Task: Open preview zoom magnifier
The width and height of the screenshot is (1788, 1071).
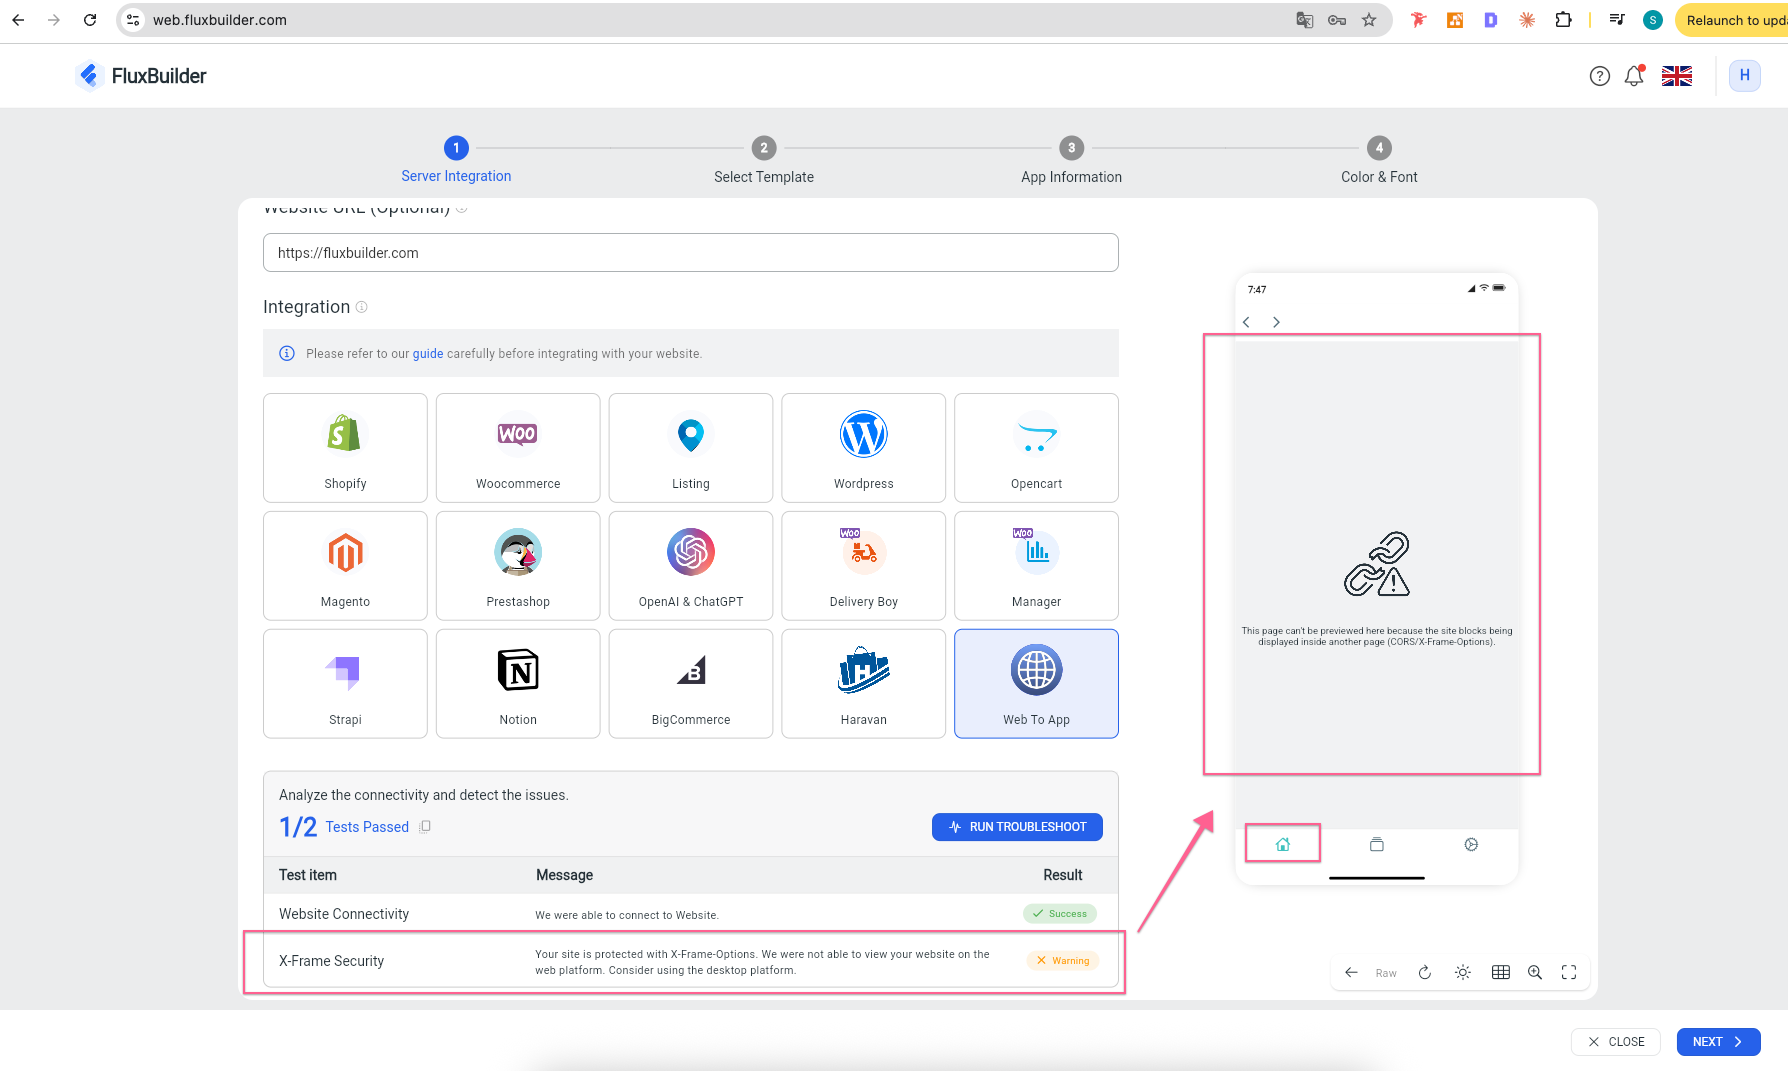Action: [1535, 973]
